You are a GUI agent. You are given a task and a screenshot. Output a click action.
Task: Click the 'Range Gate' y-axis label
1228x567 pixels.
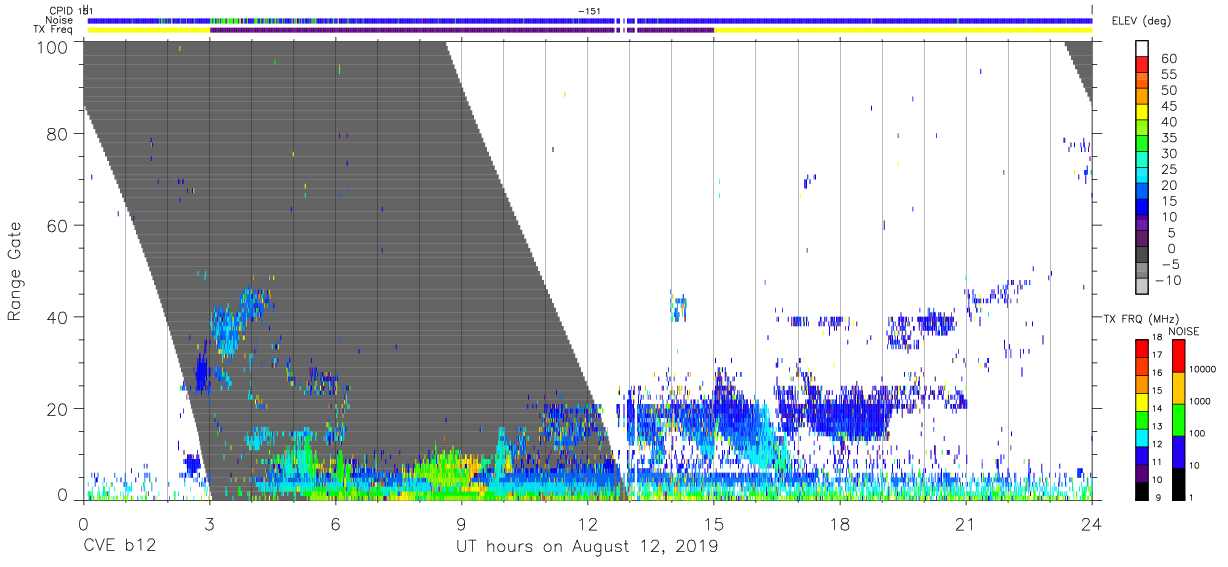[x=15, y=272]
